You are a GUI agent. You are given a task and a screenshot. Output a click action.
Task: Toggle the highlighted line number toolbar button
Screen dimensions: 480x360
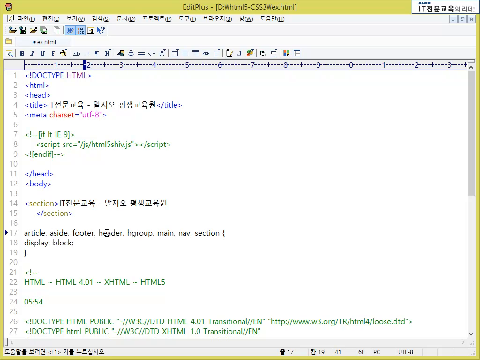coord(81,31)
